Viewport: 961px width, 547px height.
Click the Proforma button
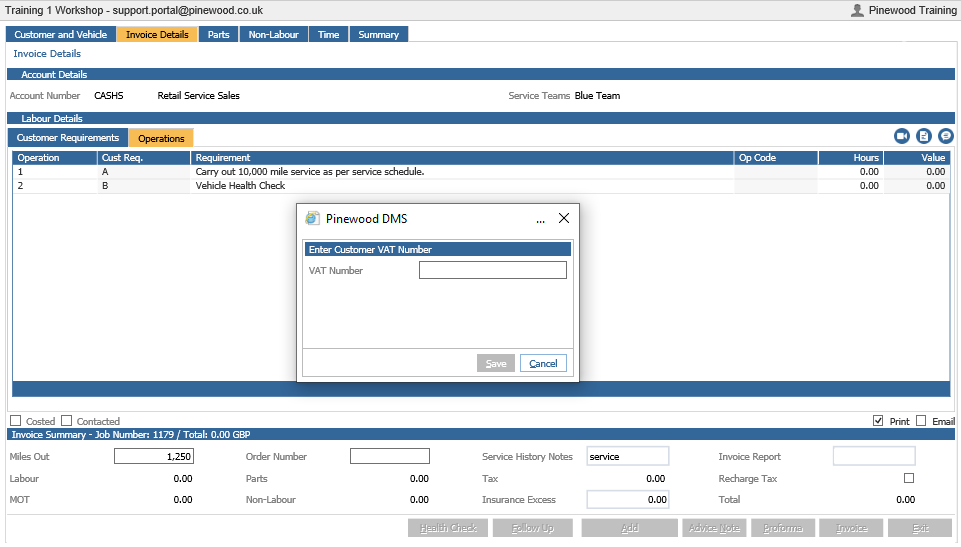pos(783,528)
